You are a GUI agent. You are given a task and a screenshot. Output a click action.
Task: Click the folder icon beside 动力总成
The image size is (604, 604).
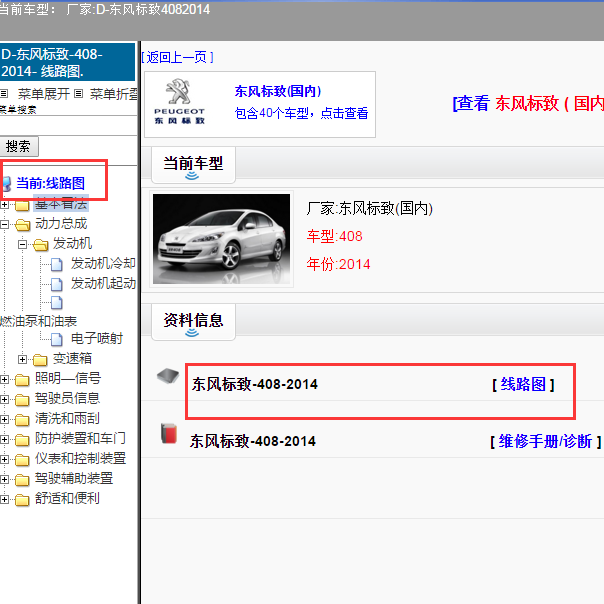[x=22, y=224]
